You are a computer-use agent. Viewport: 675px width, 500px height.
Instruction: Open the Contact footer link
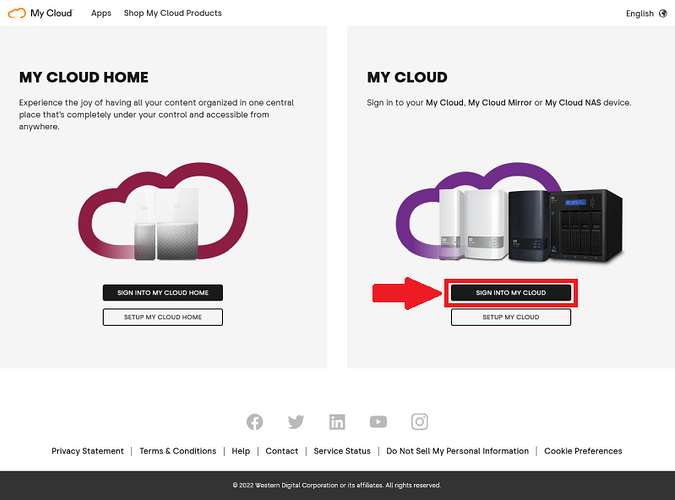click(x=282, y=451)
